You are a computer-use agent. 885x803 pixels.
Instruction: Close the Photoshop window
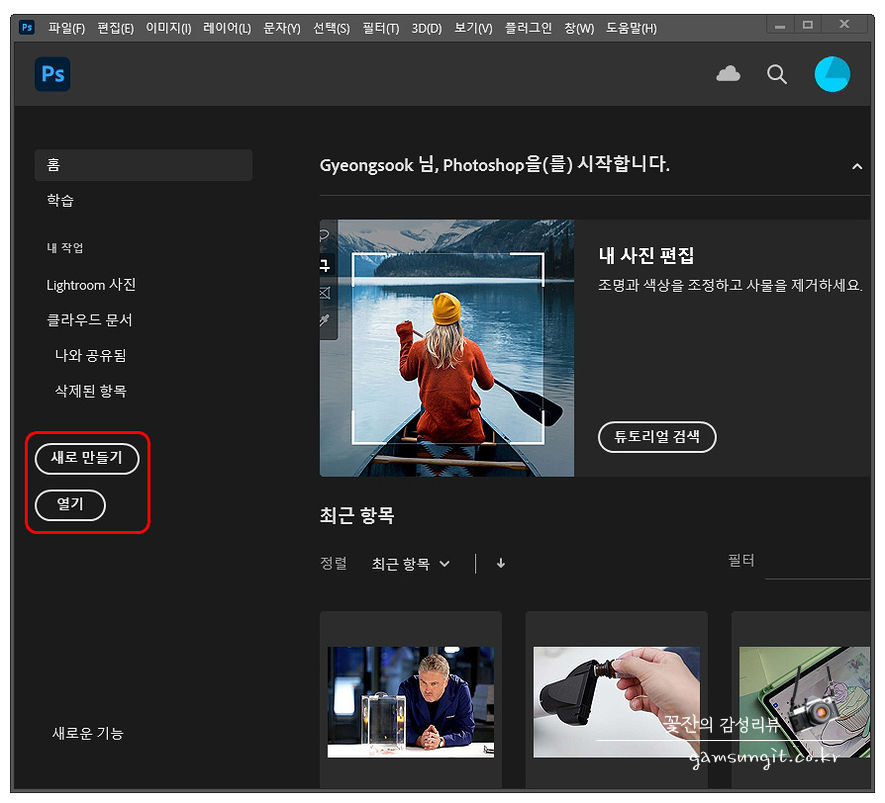click(844, 25)
